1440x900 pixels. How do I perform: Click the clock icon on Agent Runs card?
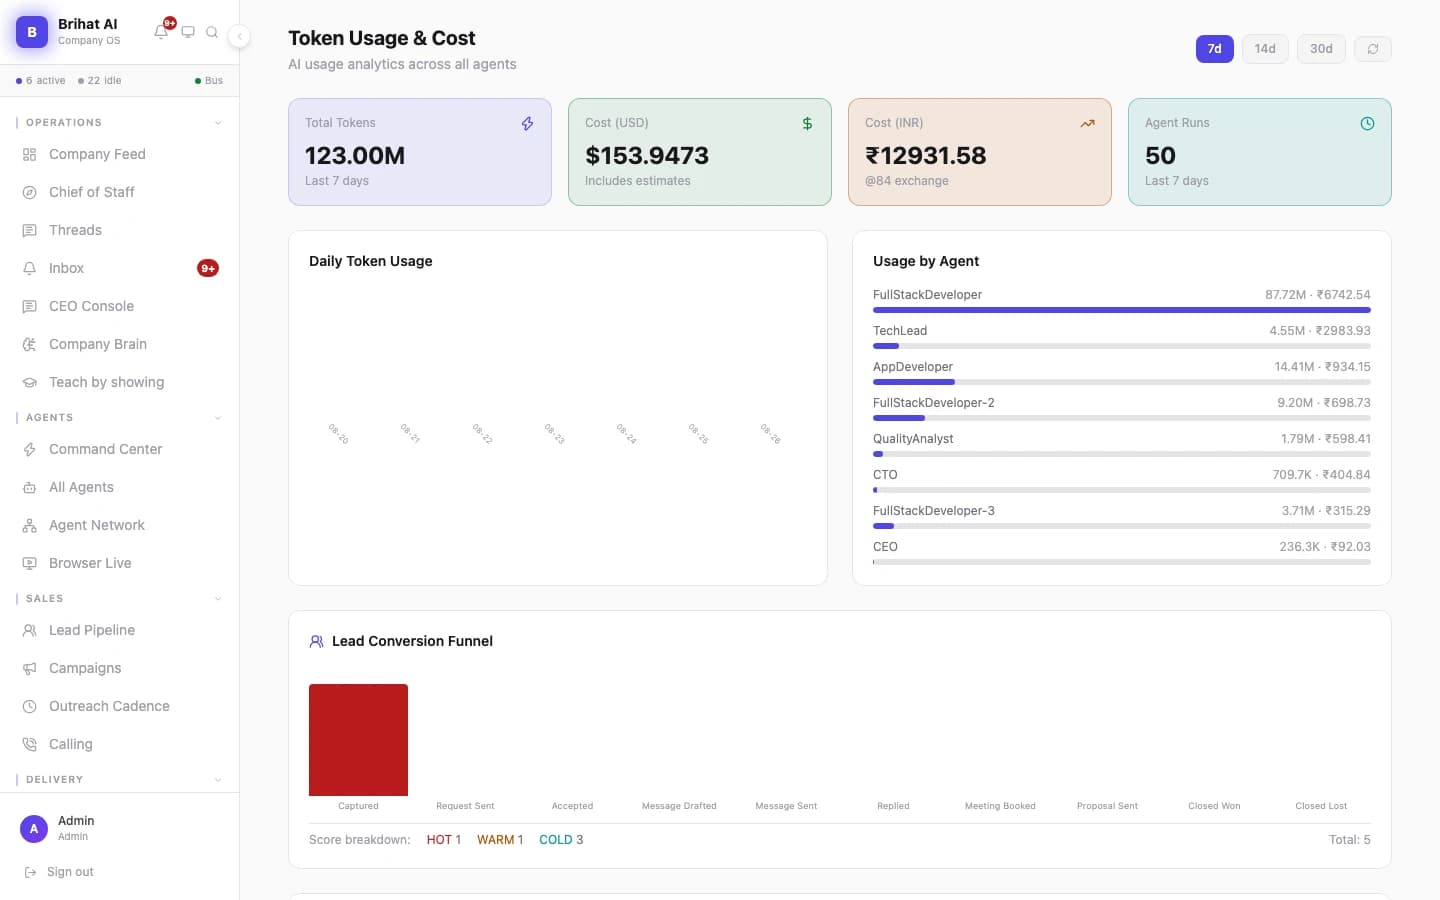(x=1367, y=124)
